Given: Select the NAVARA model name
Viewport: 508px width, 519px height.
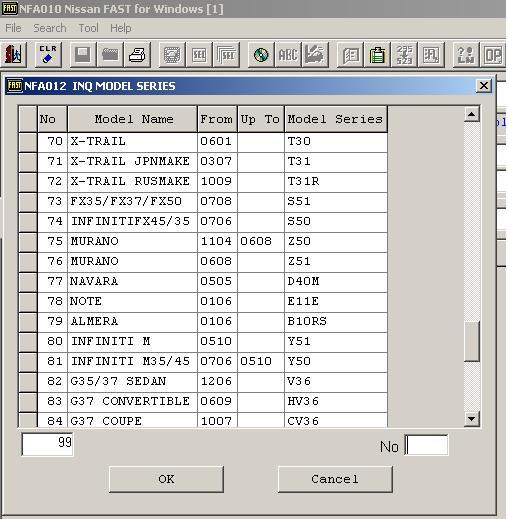Looking at the screenshot, I should [132, 282].
